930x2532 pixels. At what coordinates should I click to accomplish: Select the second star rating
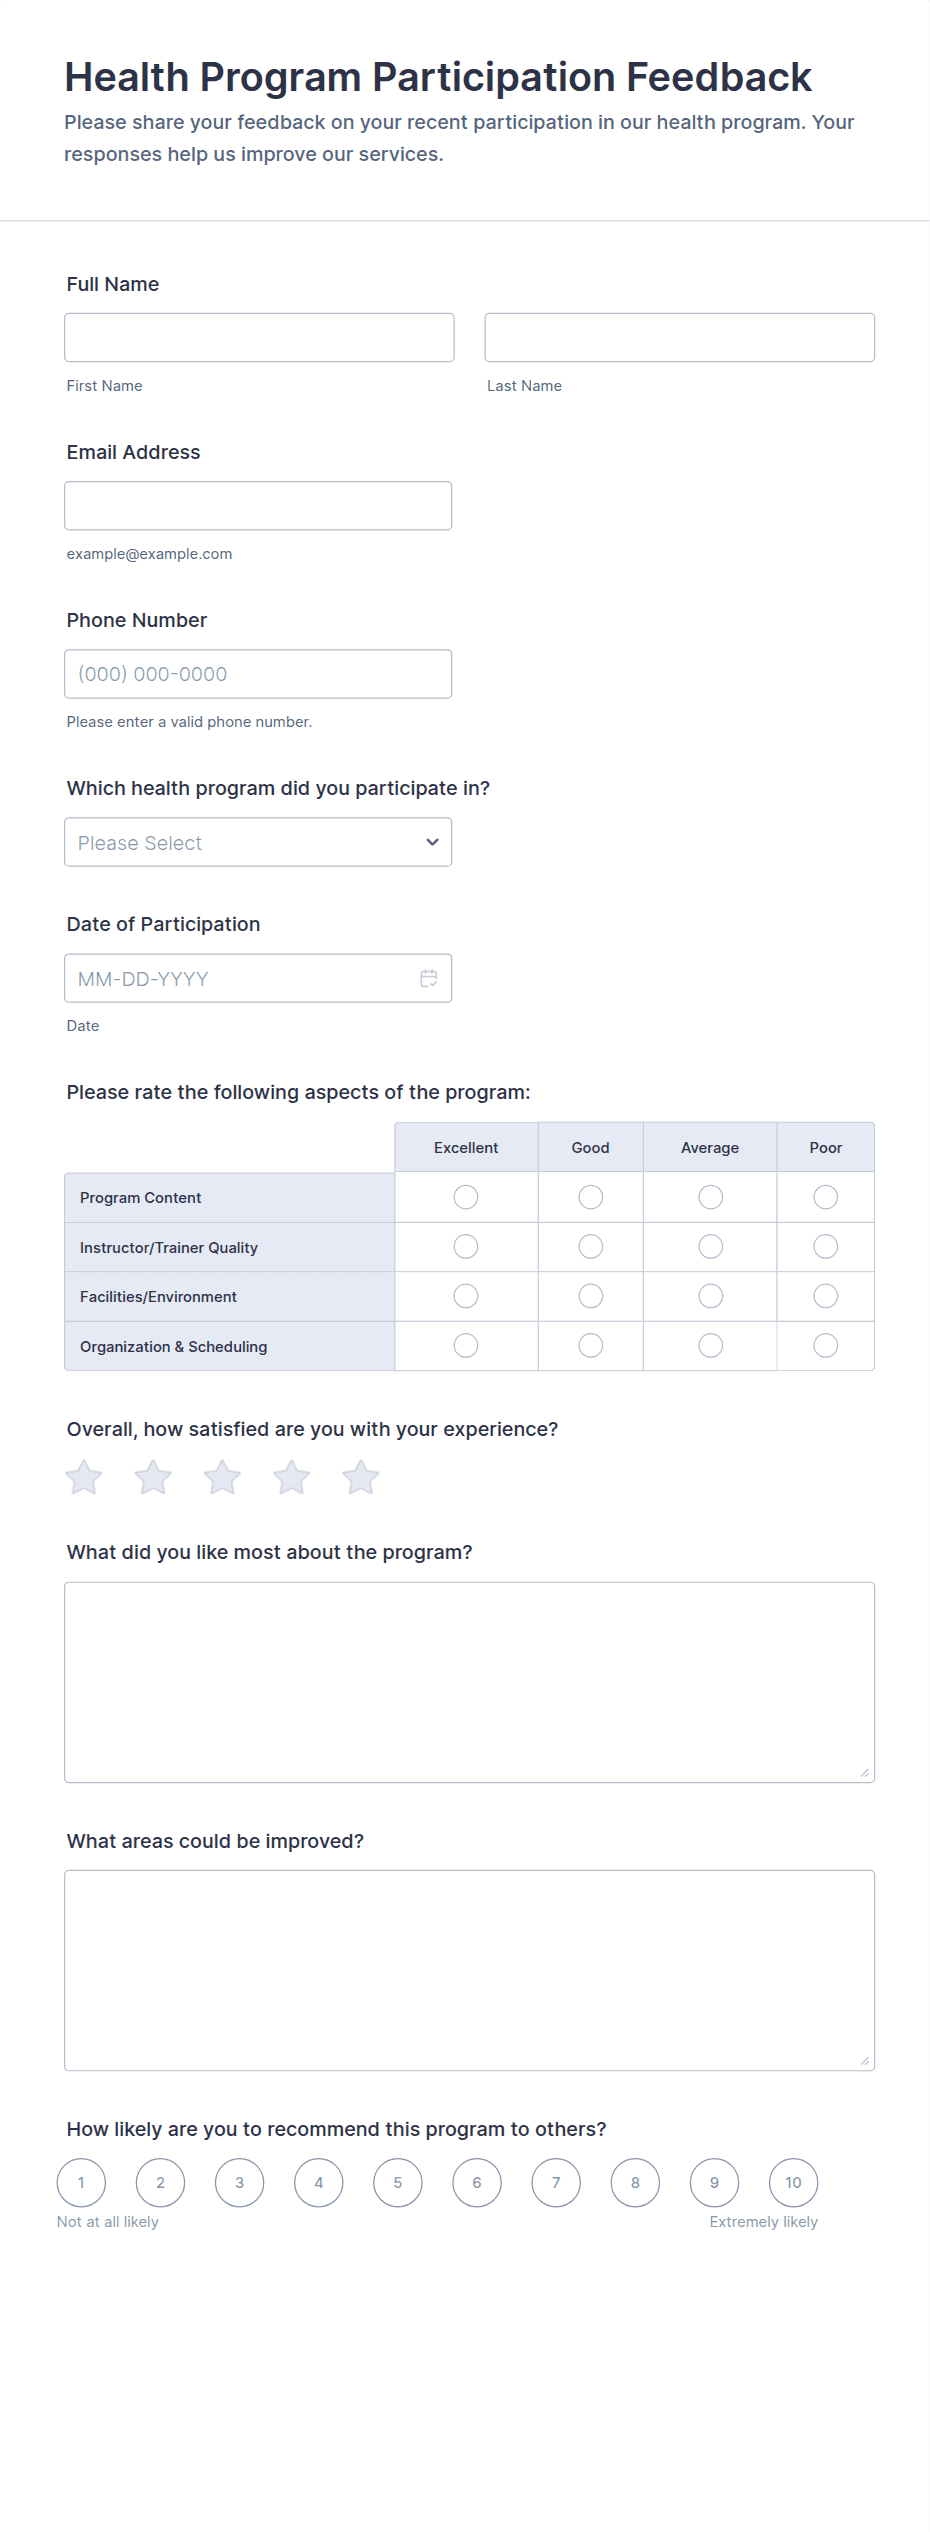pos(153,1477)
